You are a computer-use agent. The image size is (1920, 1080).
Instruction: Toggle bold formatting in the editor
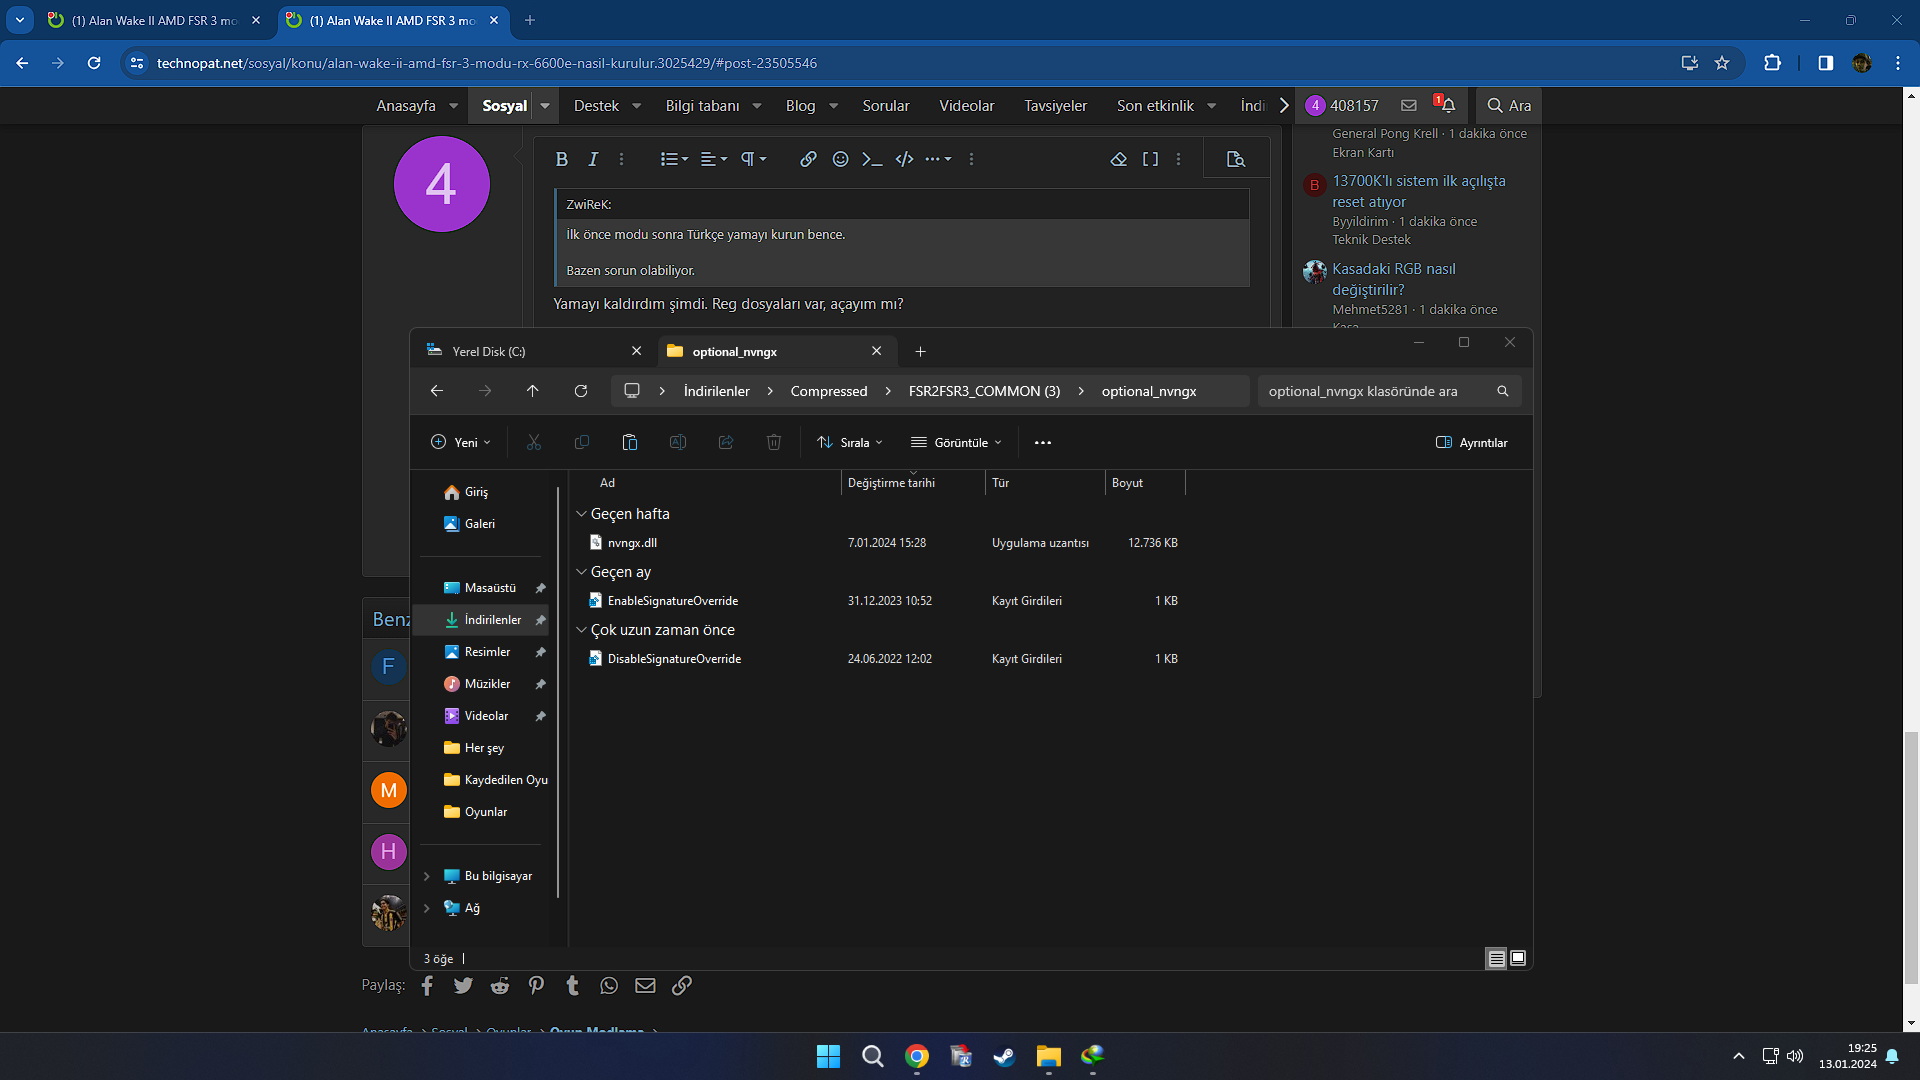coord(561,159)
